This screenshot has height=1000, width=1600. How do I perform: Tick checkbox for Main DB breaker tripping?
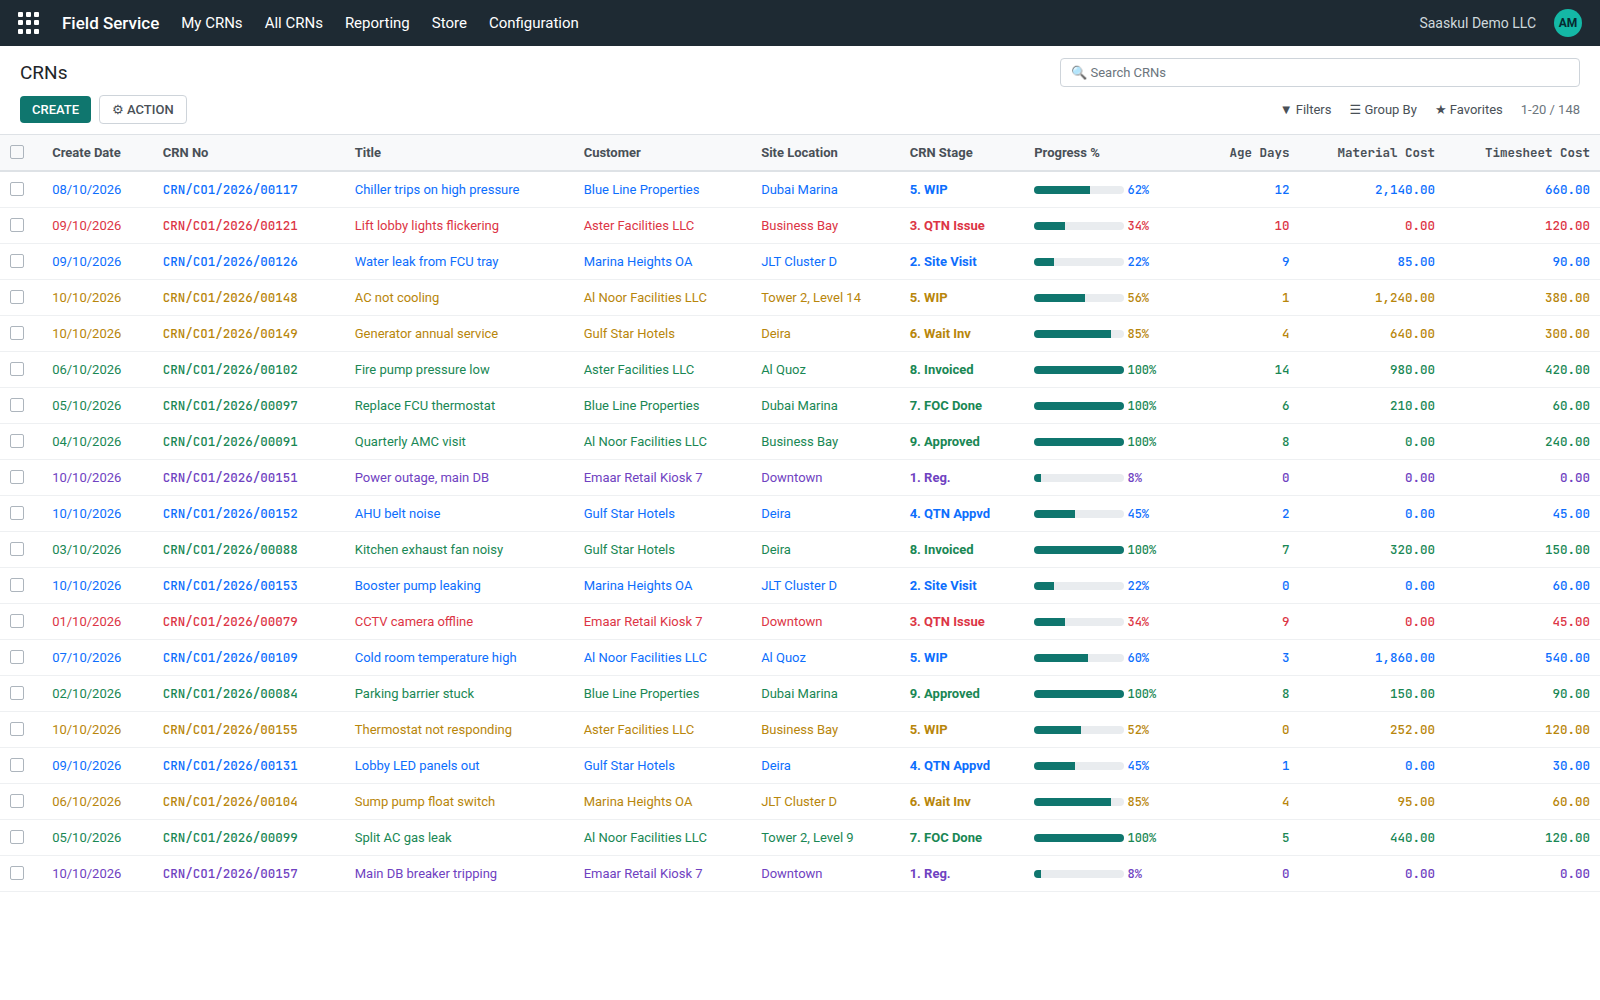coord(17,873)
